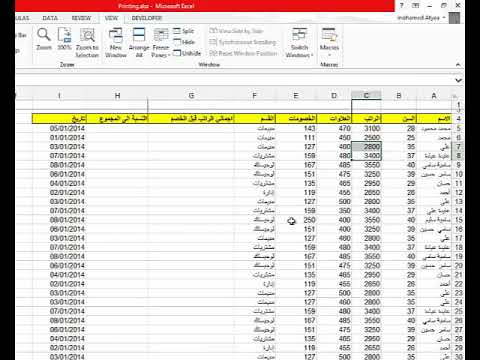Image resolution: width=480 pixels, height=360 pixels.
Task: Select row 15 header
Action: click(x=459, y=220)
